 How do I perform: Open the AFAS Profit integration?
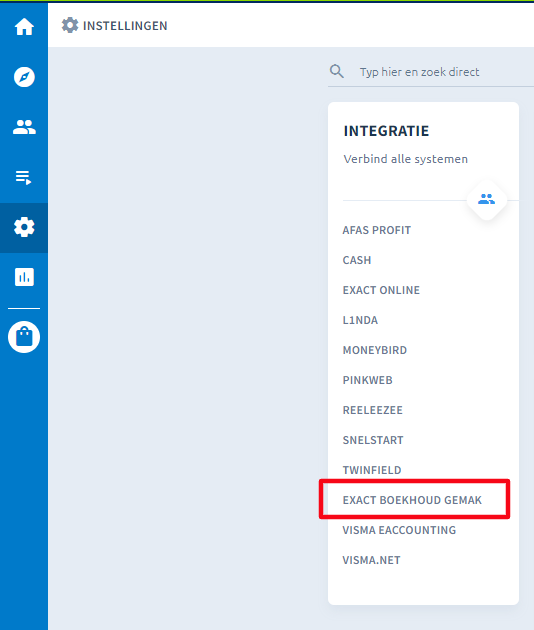point(376,230)
